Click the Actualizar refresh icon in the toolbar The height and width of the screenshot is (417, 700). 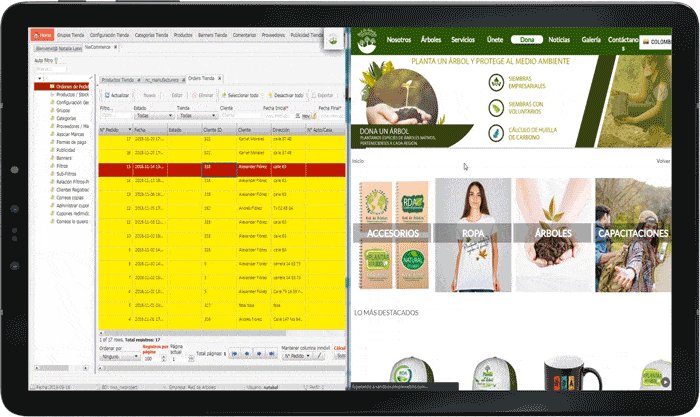(106, 95)
